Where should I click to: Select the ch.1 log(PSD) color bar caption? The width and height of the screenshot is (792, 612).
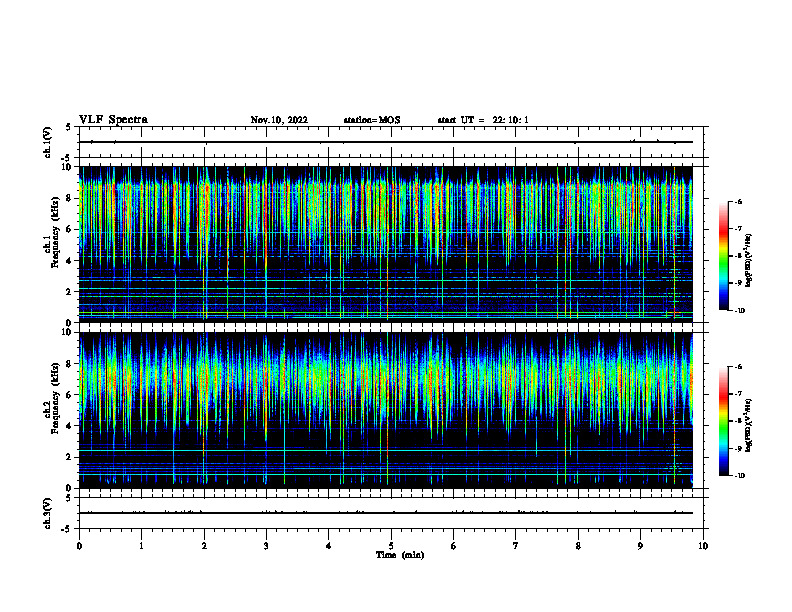click(x=749, y=260)
